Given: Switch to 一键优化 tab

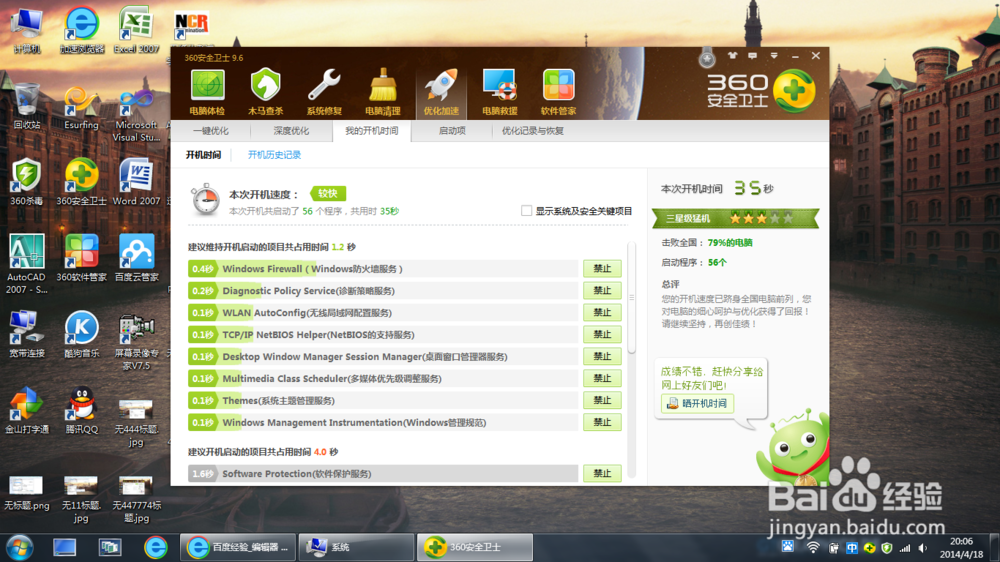Looking at the screenshot, I should (x=210, y=131).
